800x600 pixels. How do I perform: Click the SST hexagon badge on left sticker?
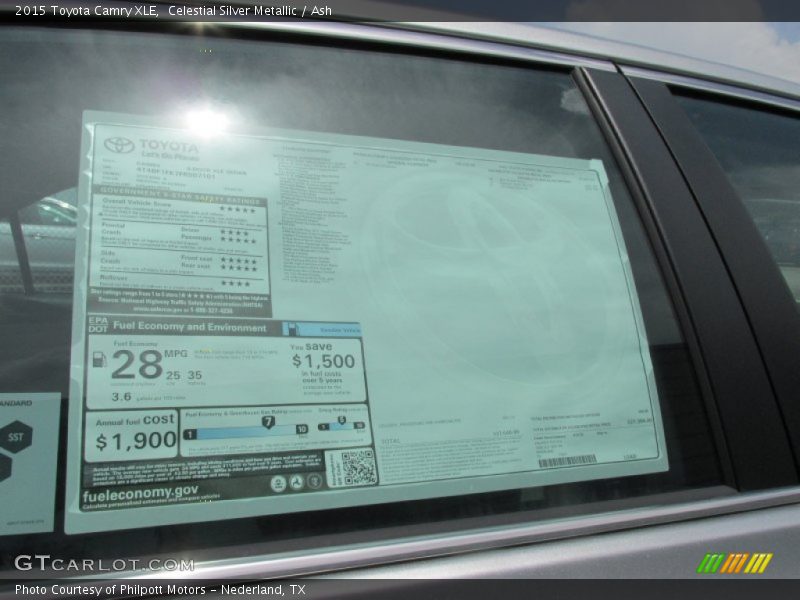[x=16, y=436]
